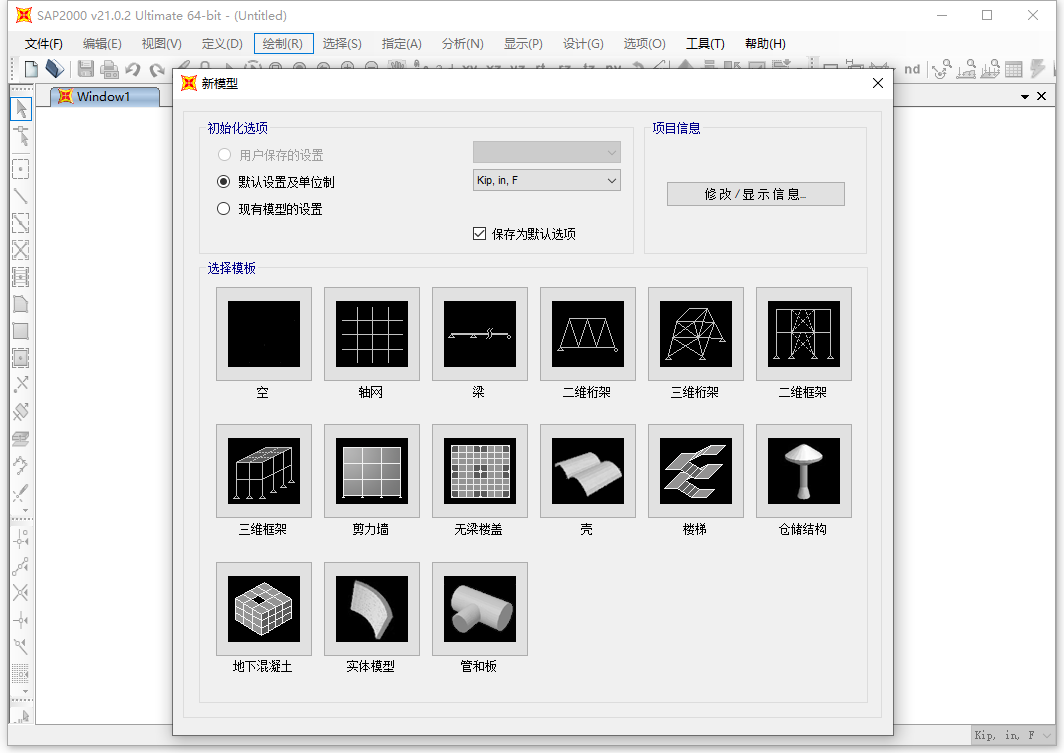Click the 'nd' toolbar button
The width and height of the screenshot is (1064, 753).
[x=912, y=69]
